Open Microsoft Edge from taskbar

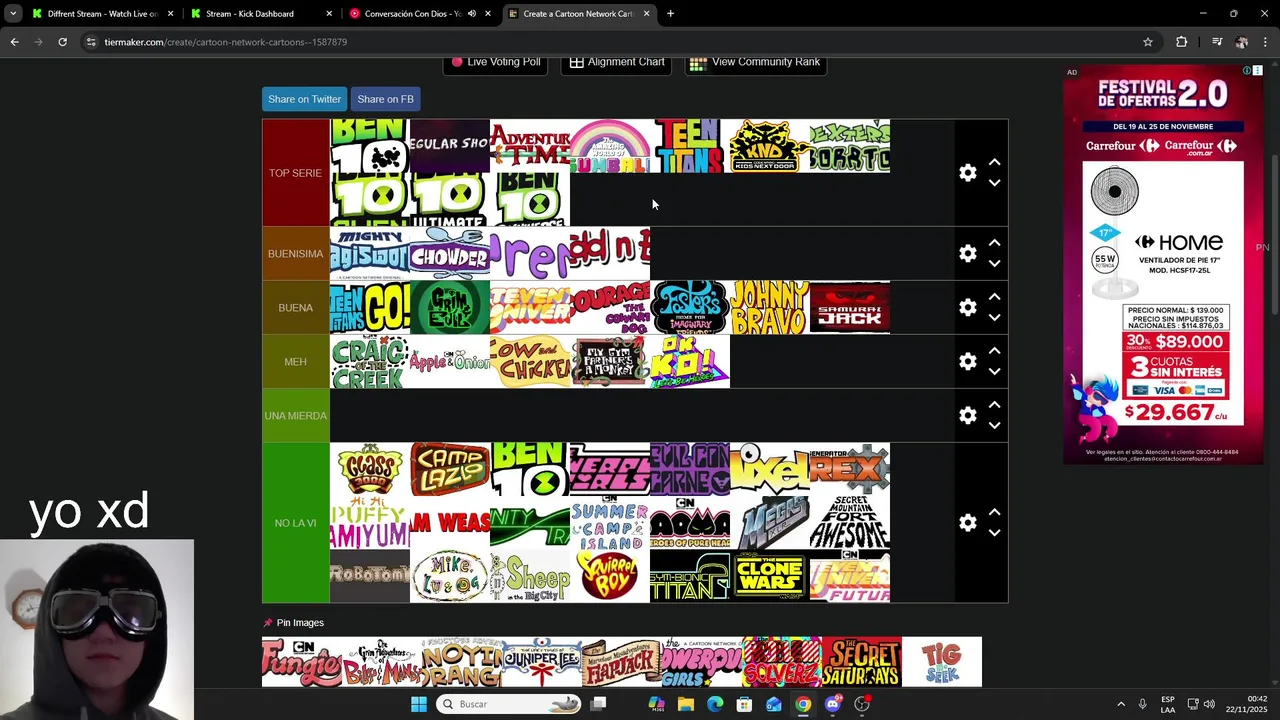tap(715, 704)
